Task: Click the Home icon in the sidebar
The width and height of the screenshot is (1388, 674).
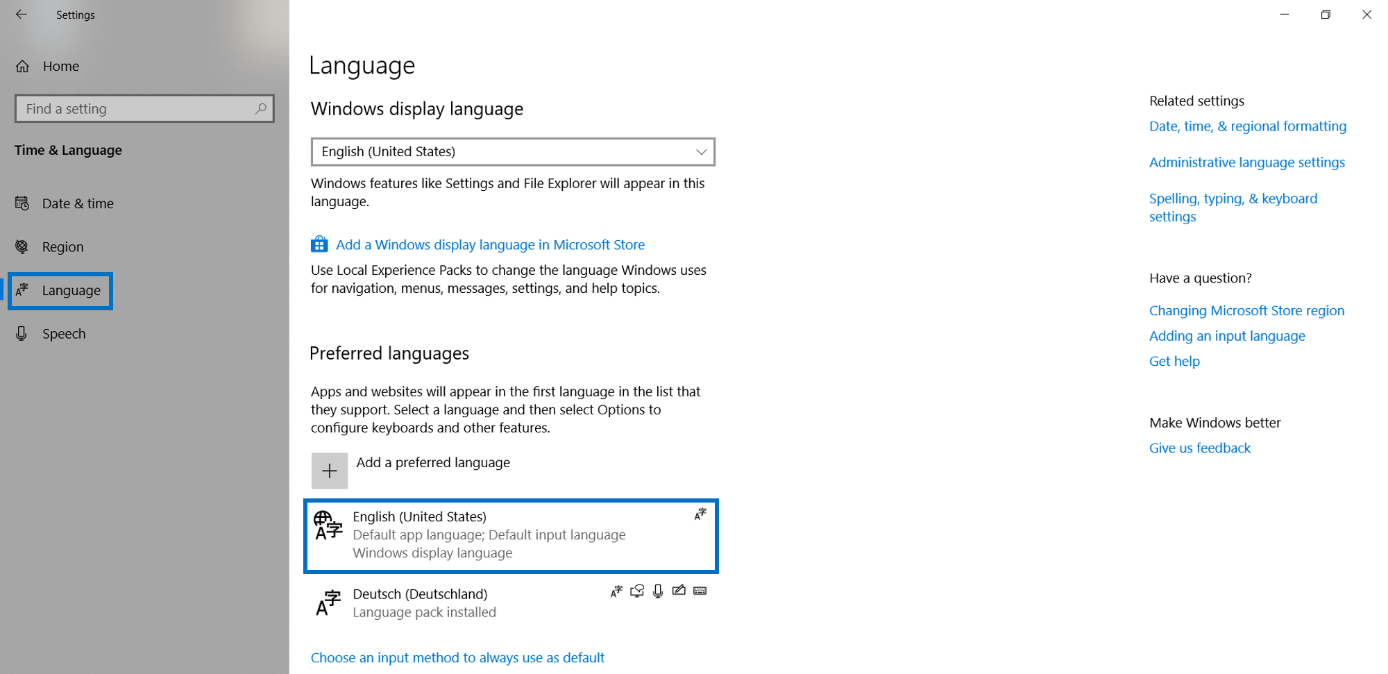Action: click(22, 66)
